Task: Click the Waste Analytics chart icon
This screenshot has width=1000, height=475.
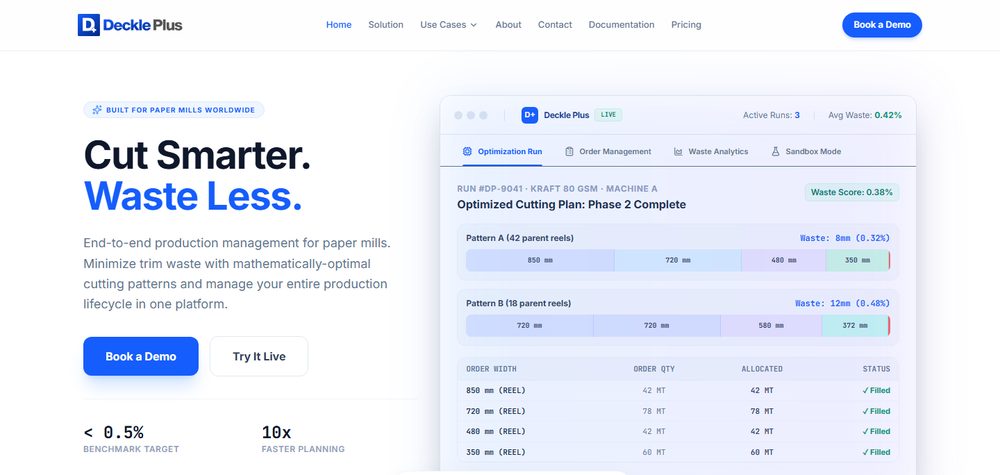Action: tap(678, 152)
